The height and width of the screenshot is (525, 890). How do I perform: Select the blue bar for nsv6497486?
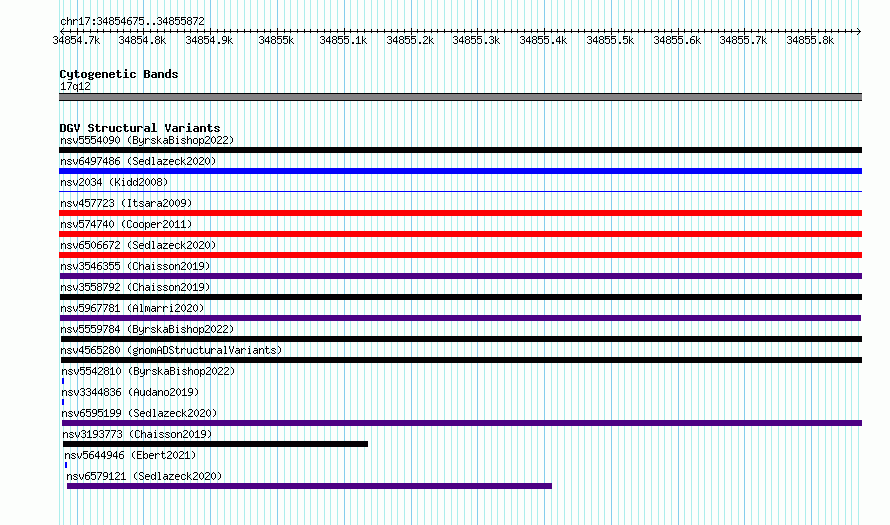(460, 171)
